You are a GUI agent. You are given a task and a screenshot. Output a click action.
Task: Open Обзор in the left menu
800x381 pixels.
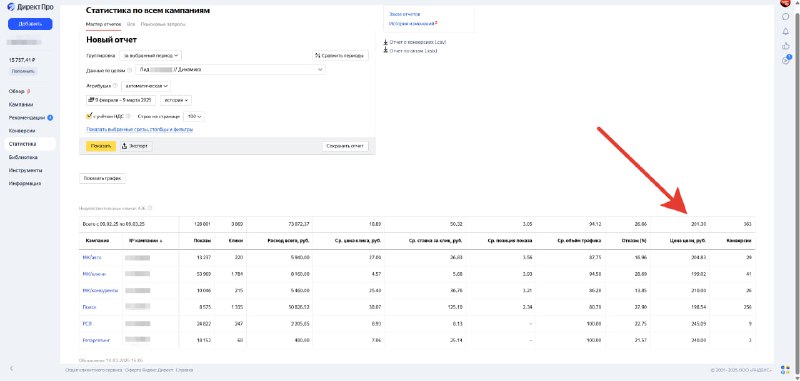17,91
